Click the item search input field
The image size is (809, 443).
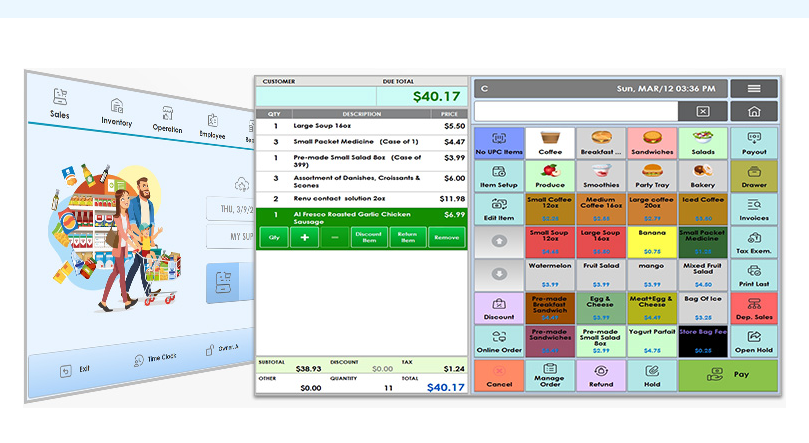tap(576, 112)
